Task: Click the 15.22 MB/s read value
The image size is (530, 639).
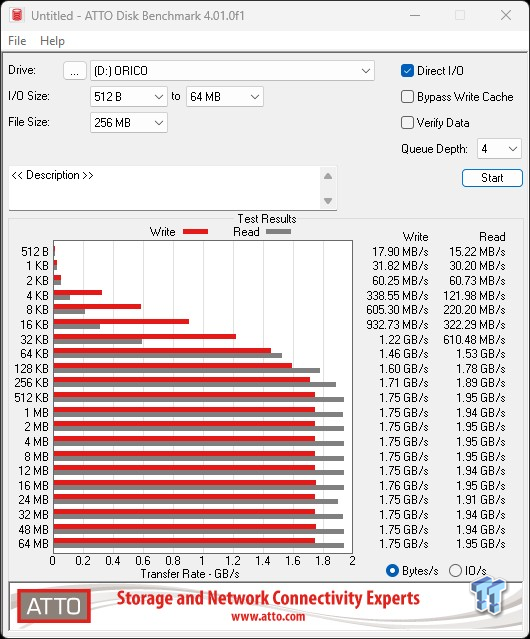Action: pyautogui.click(x=477, y=252)
